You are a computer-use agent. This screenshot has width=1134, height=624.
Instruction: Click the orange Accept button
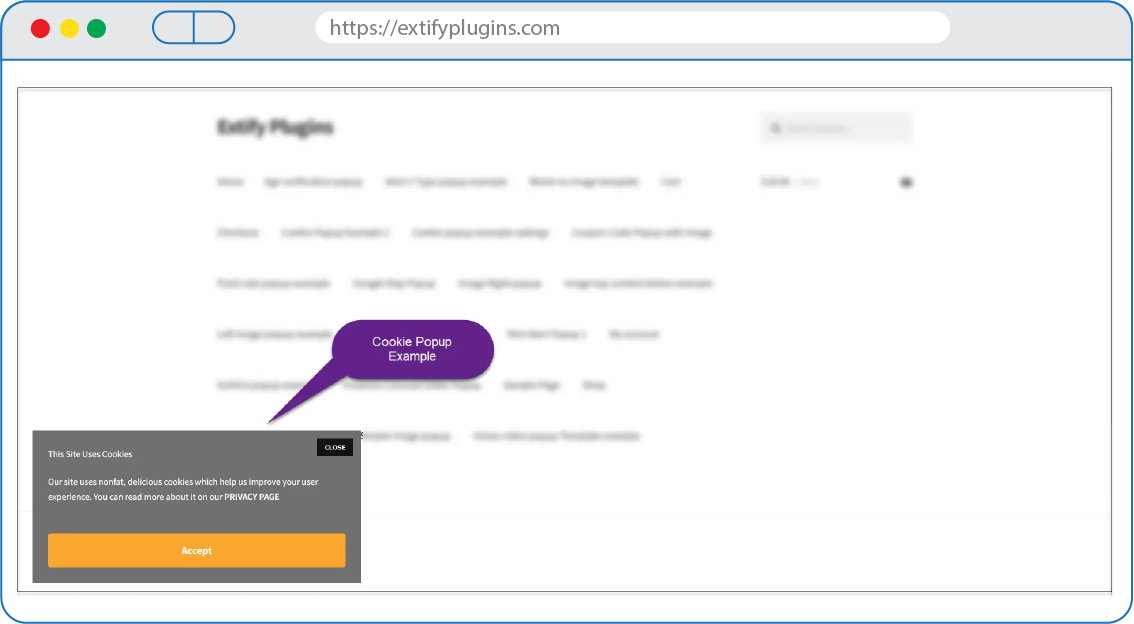coord(196,550)
